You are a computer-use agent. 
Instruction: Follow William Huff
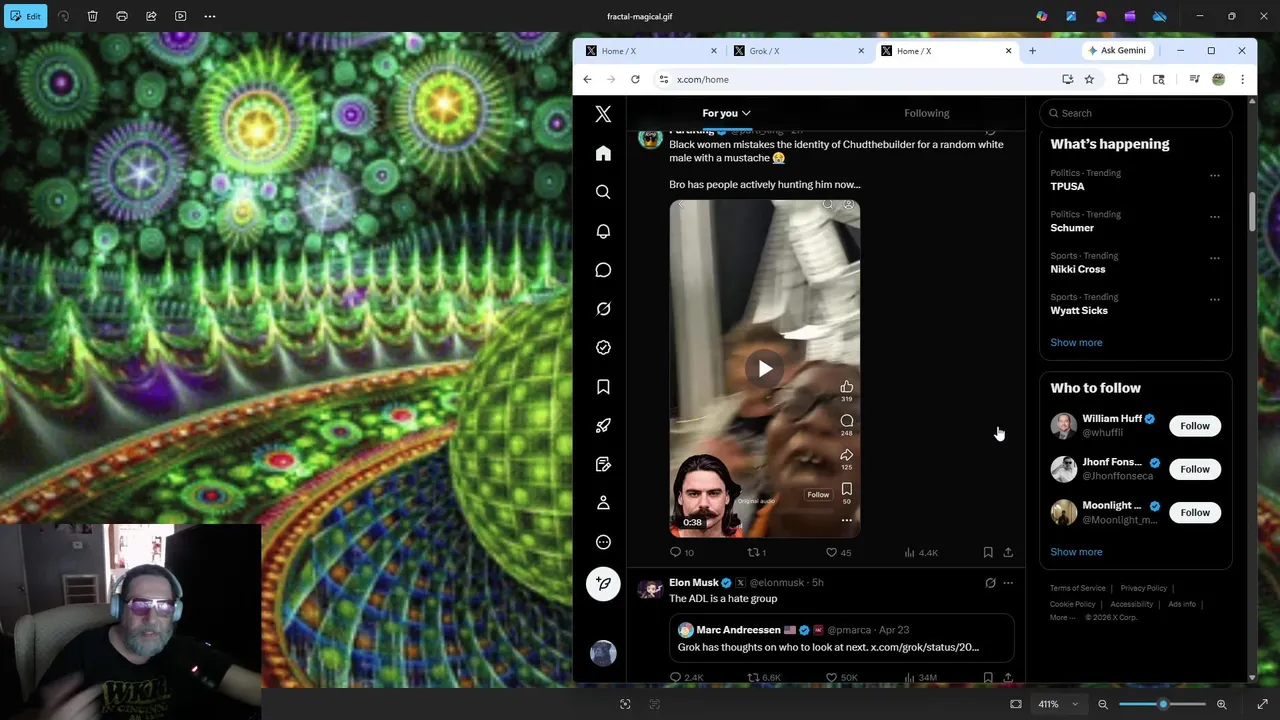tap(1194, 426)
